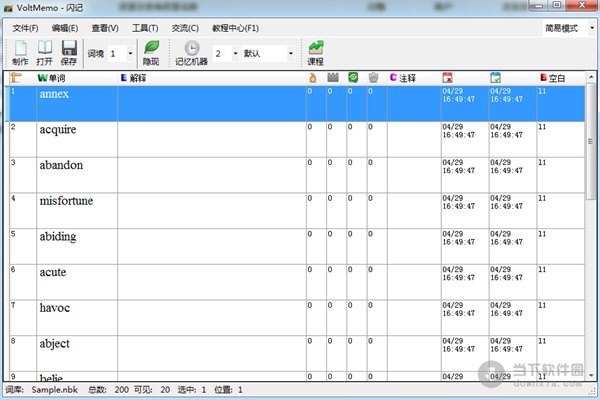600x400 pixels.
Task: Expand the 默认 dropdown
Action: (291, 54)
